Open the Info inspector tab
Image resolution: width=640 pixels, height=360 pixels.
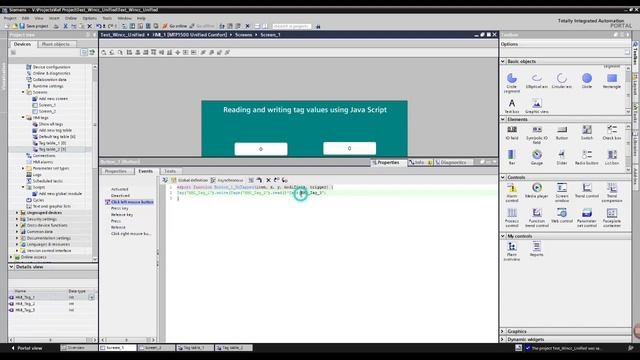[x=419, y=162]
